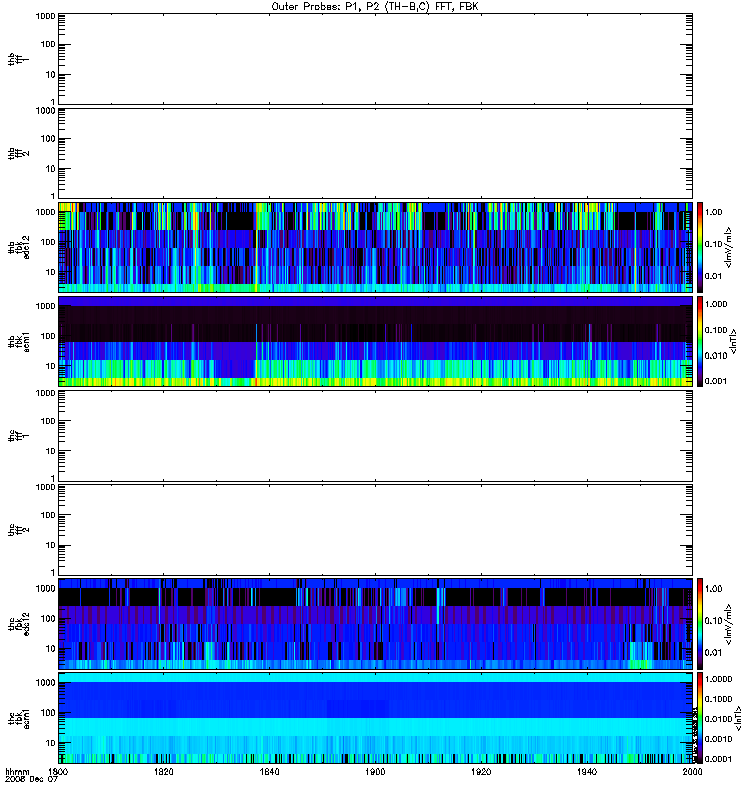This screenshot has width=750, height=800.
Task: Click the '0.001' value on thb scm1 color bar
Action: tap(716, 381)
